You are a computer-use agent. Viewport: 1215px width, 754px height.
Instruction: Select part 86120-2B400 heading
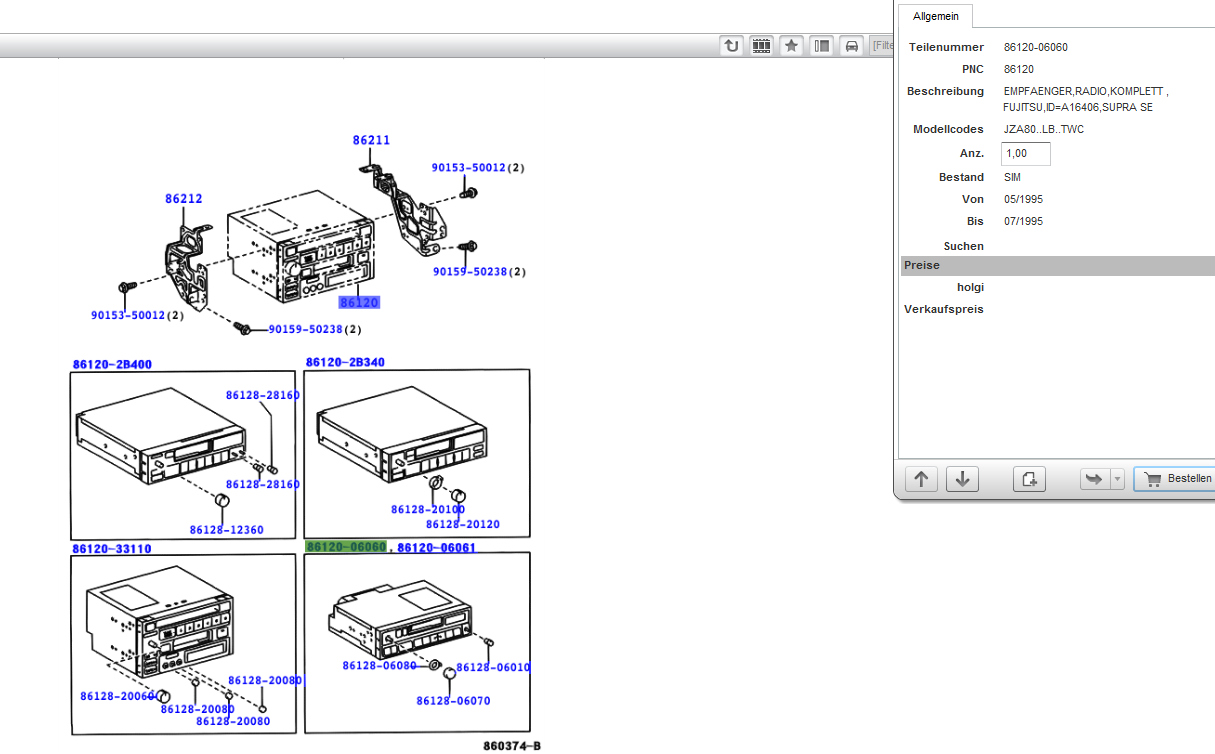tap(112, 364)
